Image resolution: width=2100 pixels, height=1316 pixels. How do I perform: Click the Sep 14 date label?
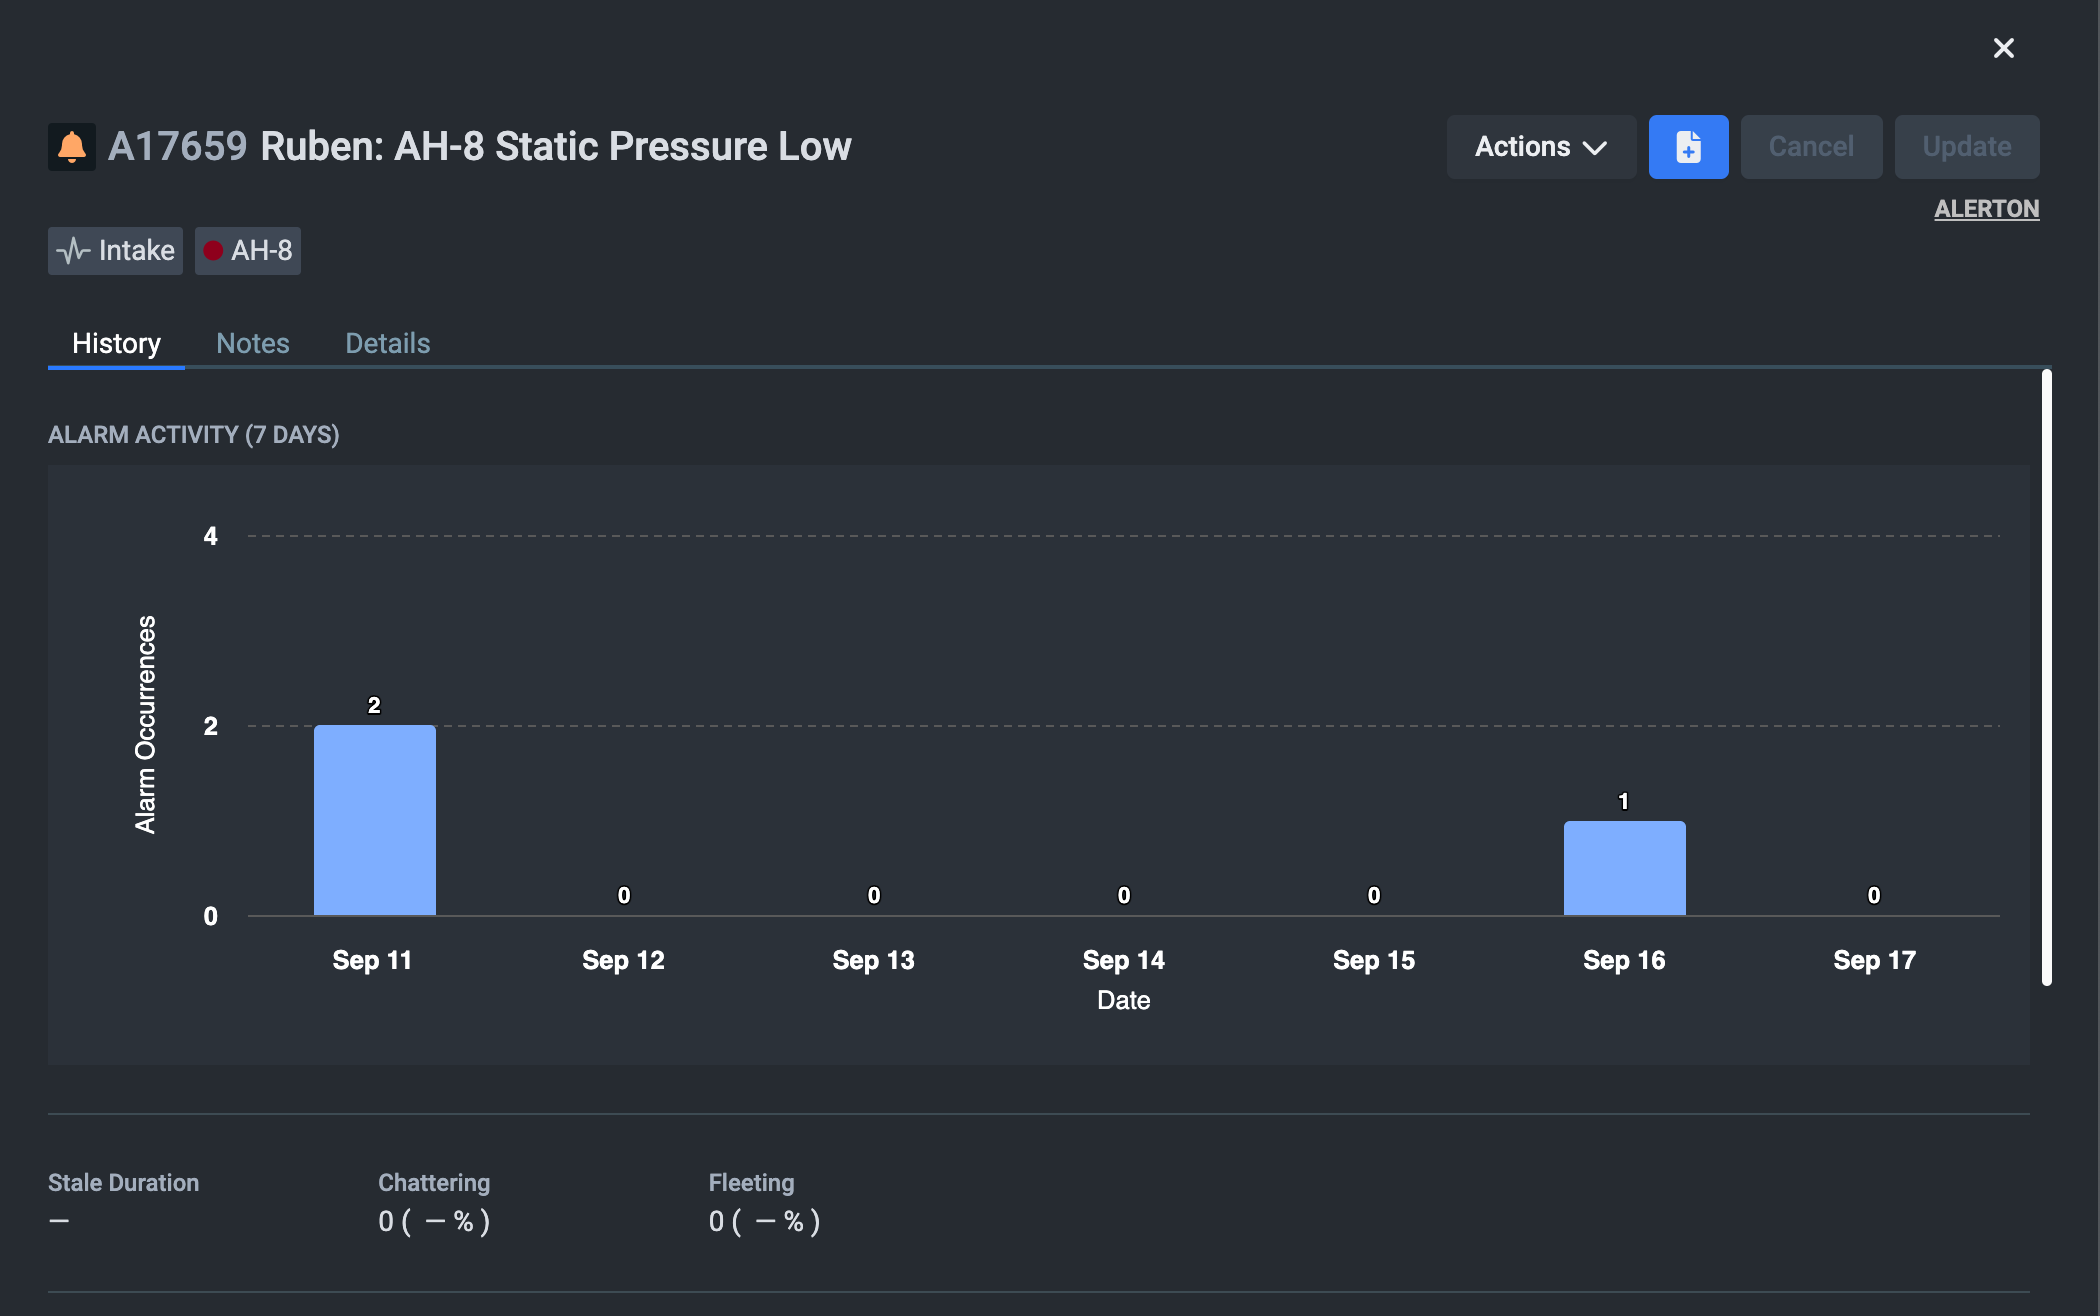pyautogui.click(x=1123, y=960)
